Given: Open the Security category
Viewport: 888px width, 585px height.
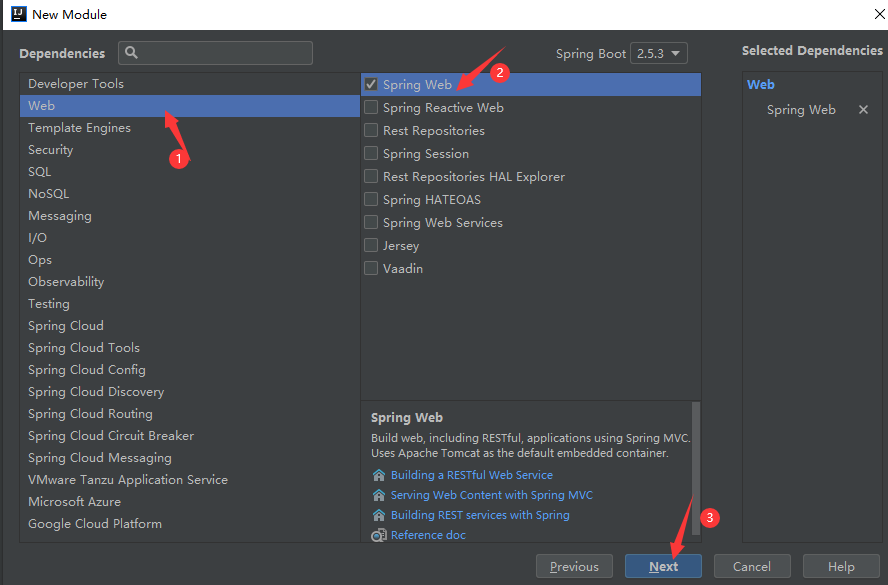Looking at the screenshot, I should (190, 150).
